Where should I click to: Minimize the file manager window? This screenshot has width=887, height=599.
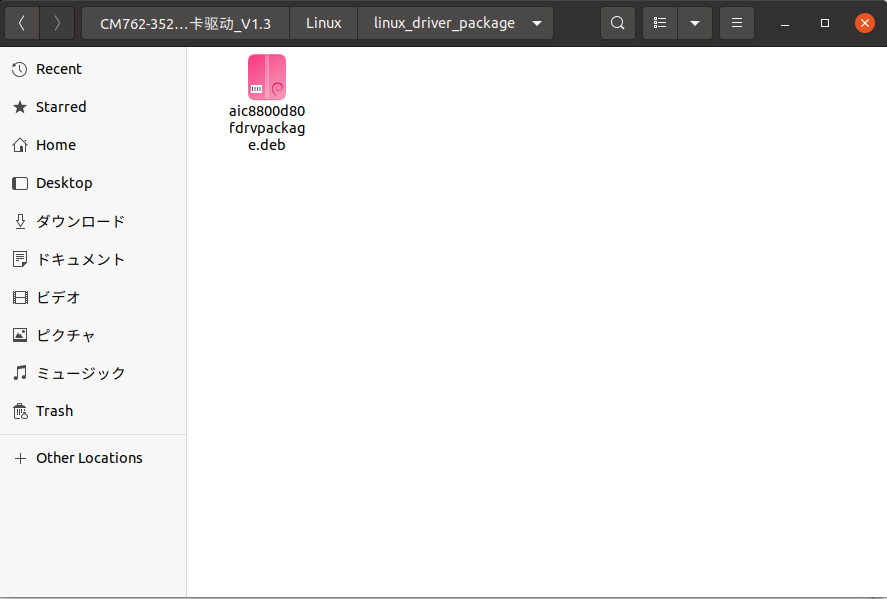785,23
